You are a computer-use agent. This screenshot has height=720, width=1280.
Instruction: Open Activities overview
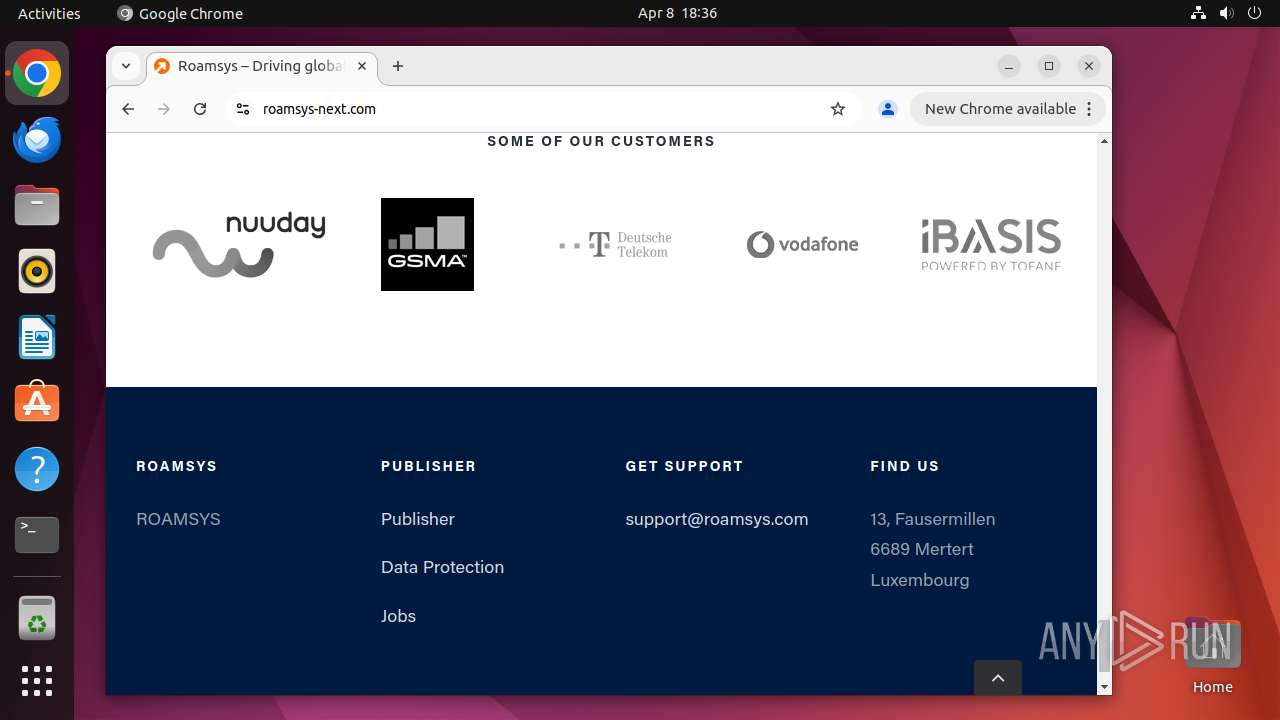[x=49, y=13]
